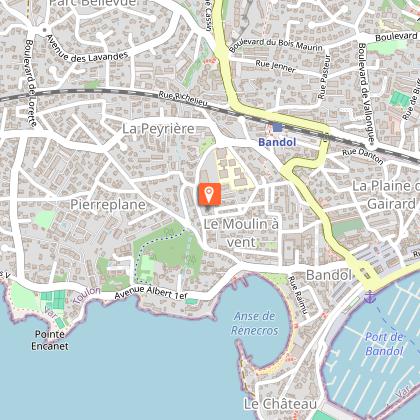Image resolution: width=420 pixels, height=420 pixels.
Task: Select the Pointe Encanet label
Action: click(50, 340)
